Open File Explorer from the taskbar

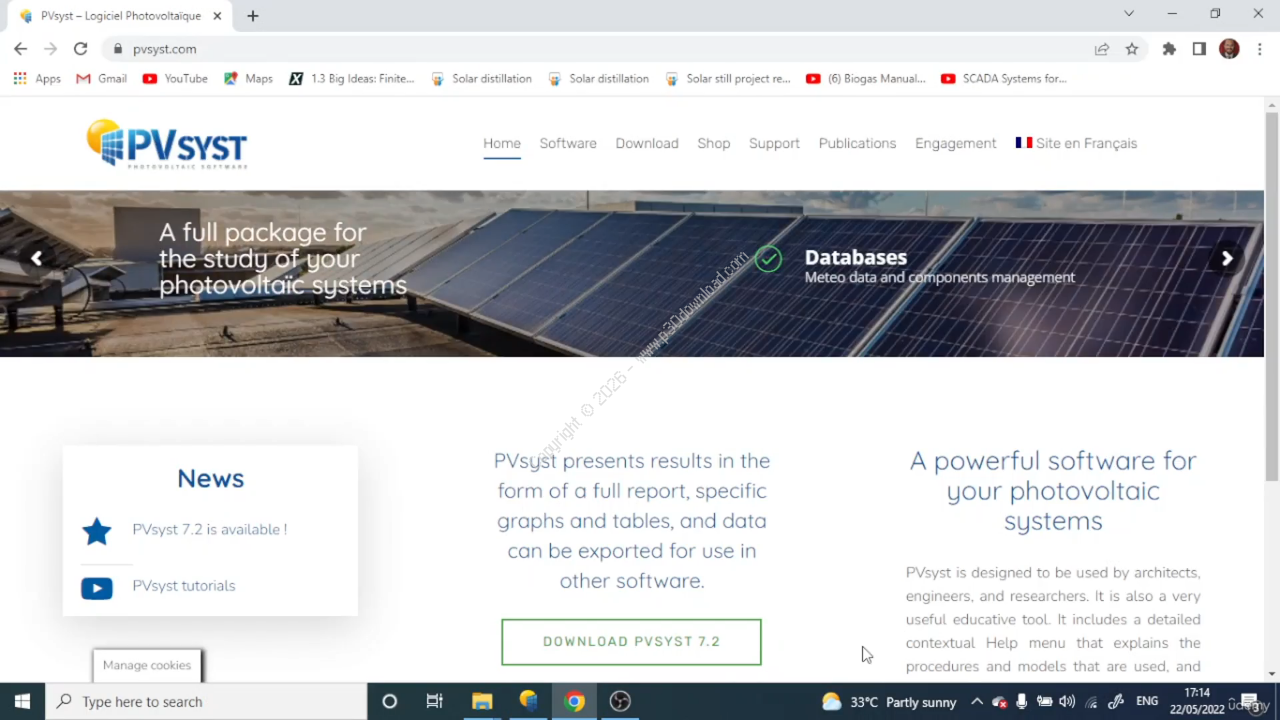click(x=482, y=701)
